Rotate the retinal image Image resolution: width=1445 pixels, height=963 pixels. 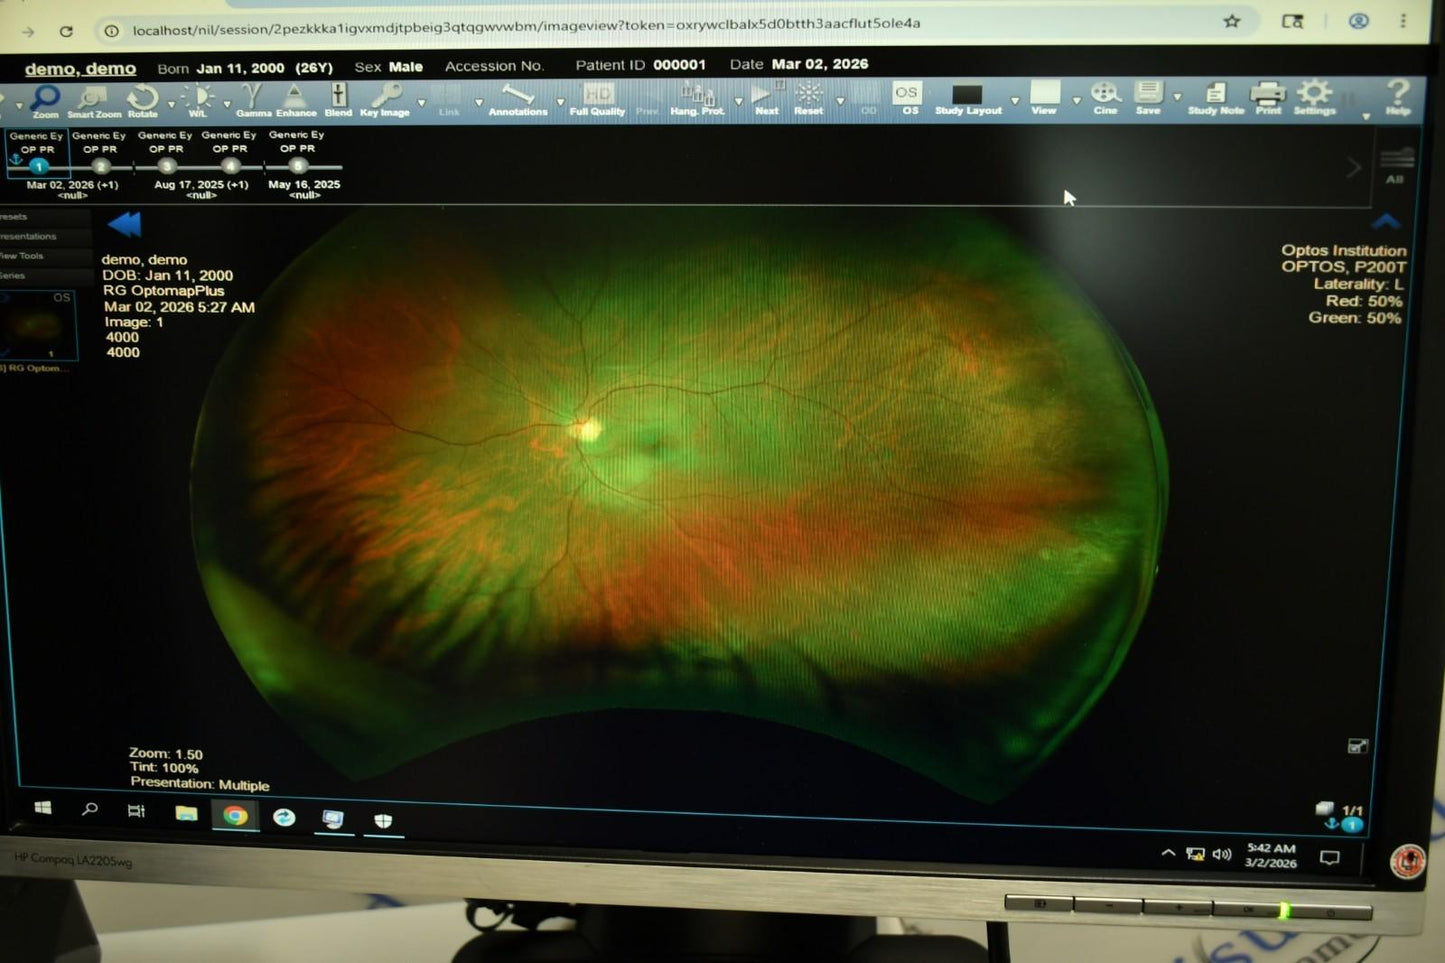[143, 101]
